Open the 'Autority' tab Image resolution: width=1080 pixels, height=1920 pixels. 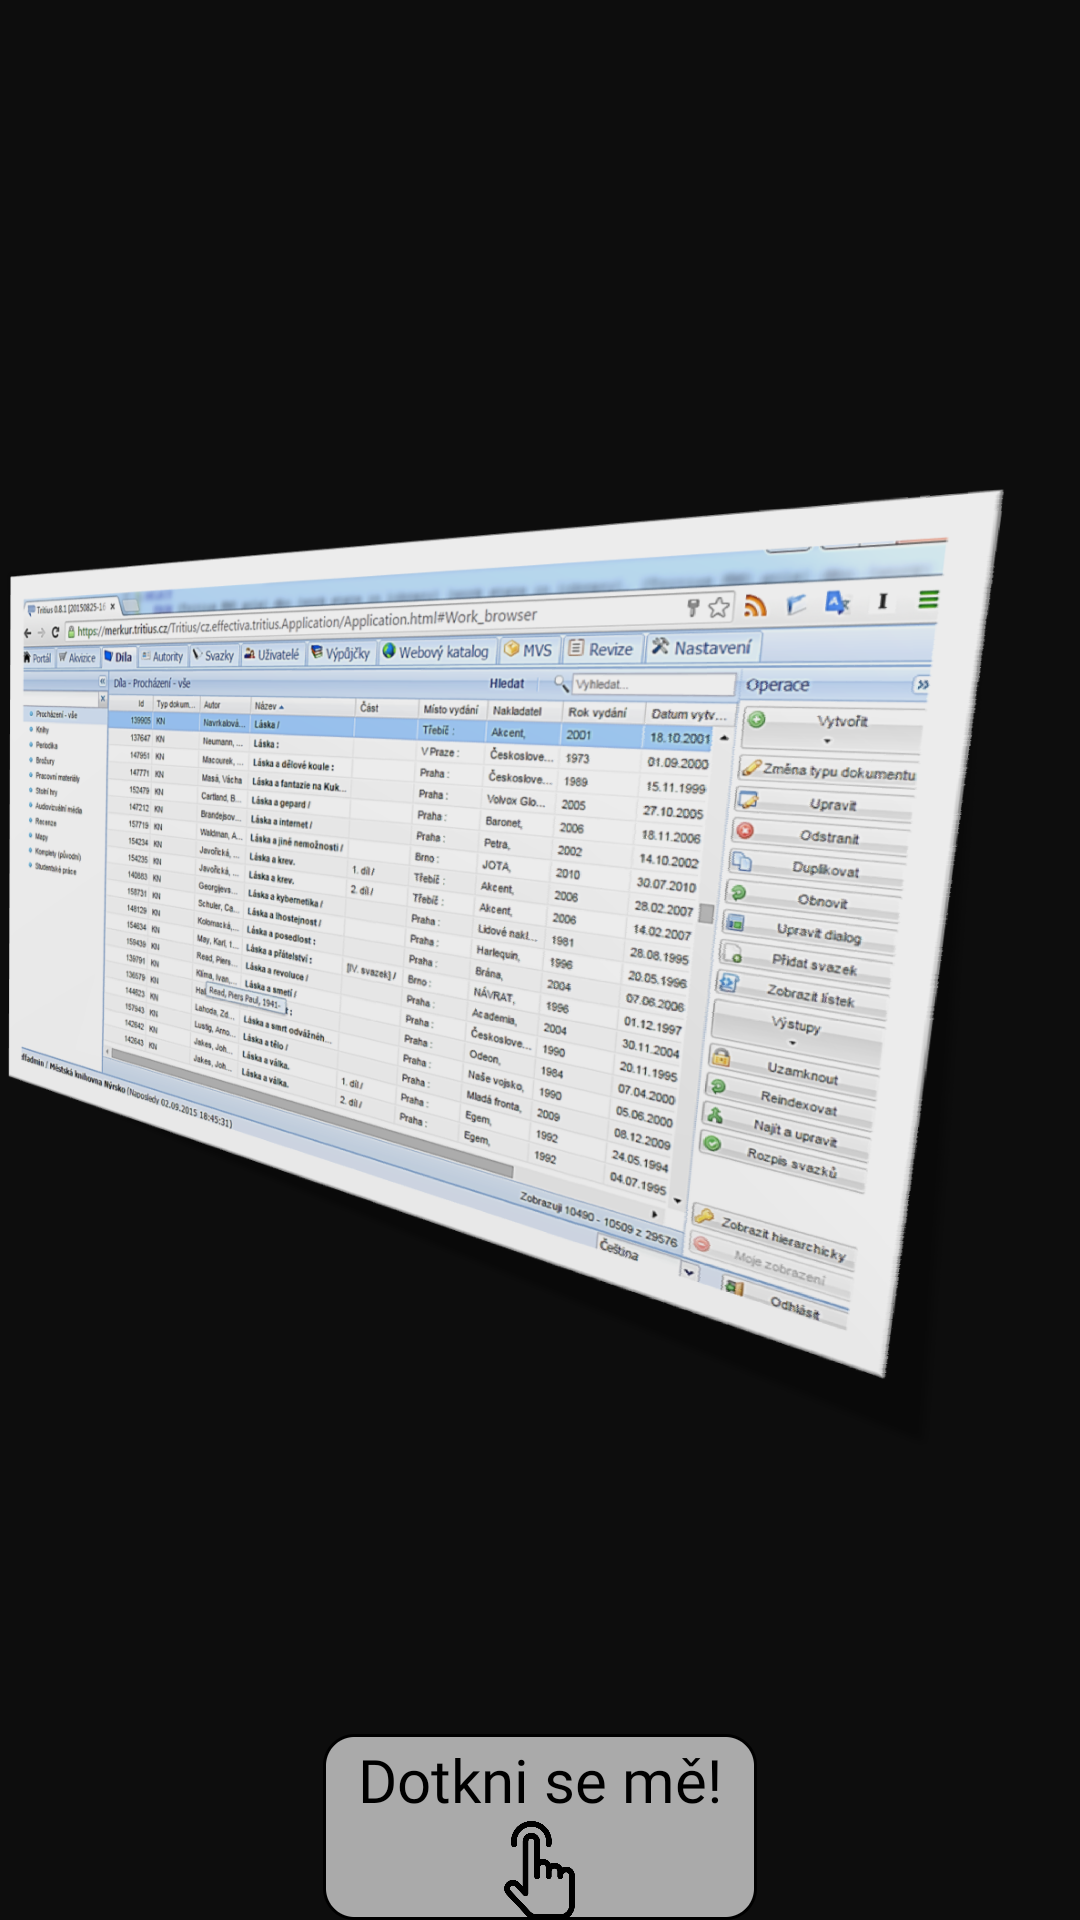[x=163, y=657]
